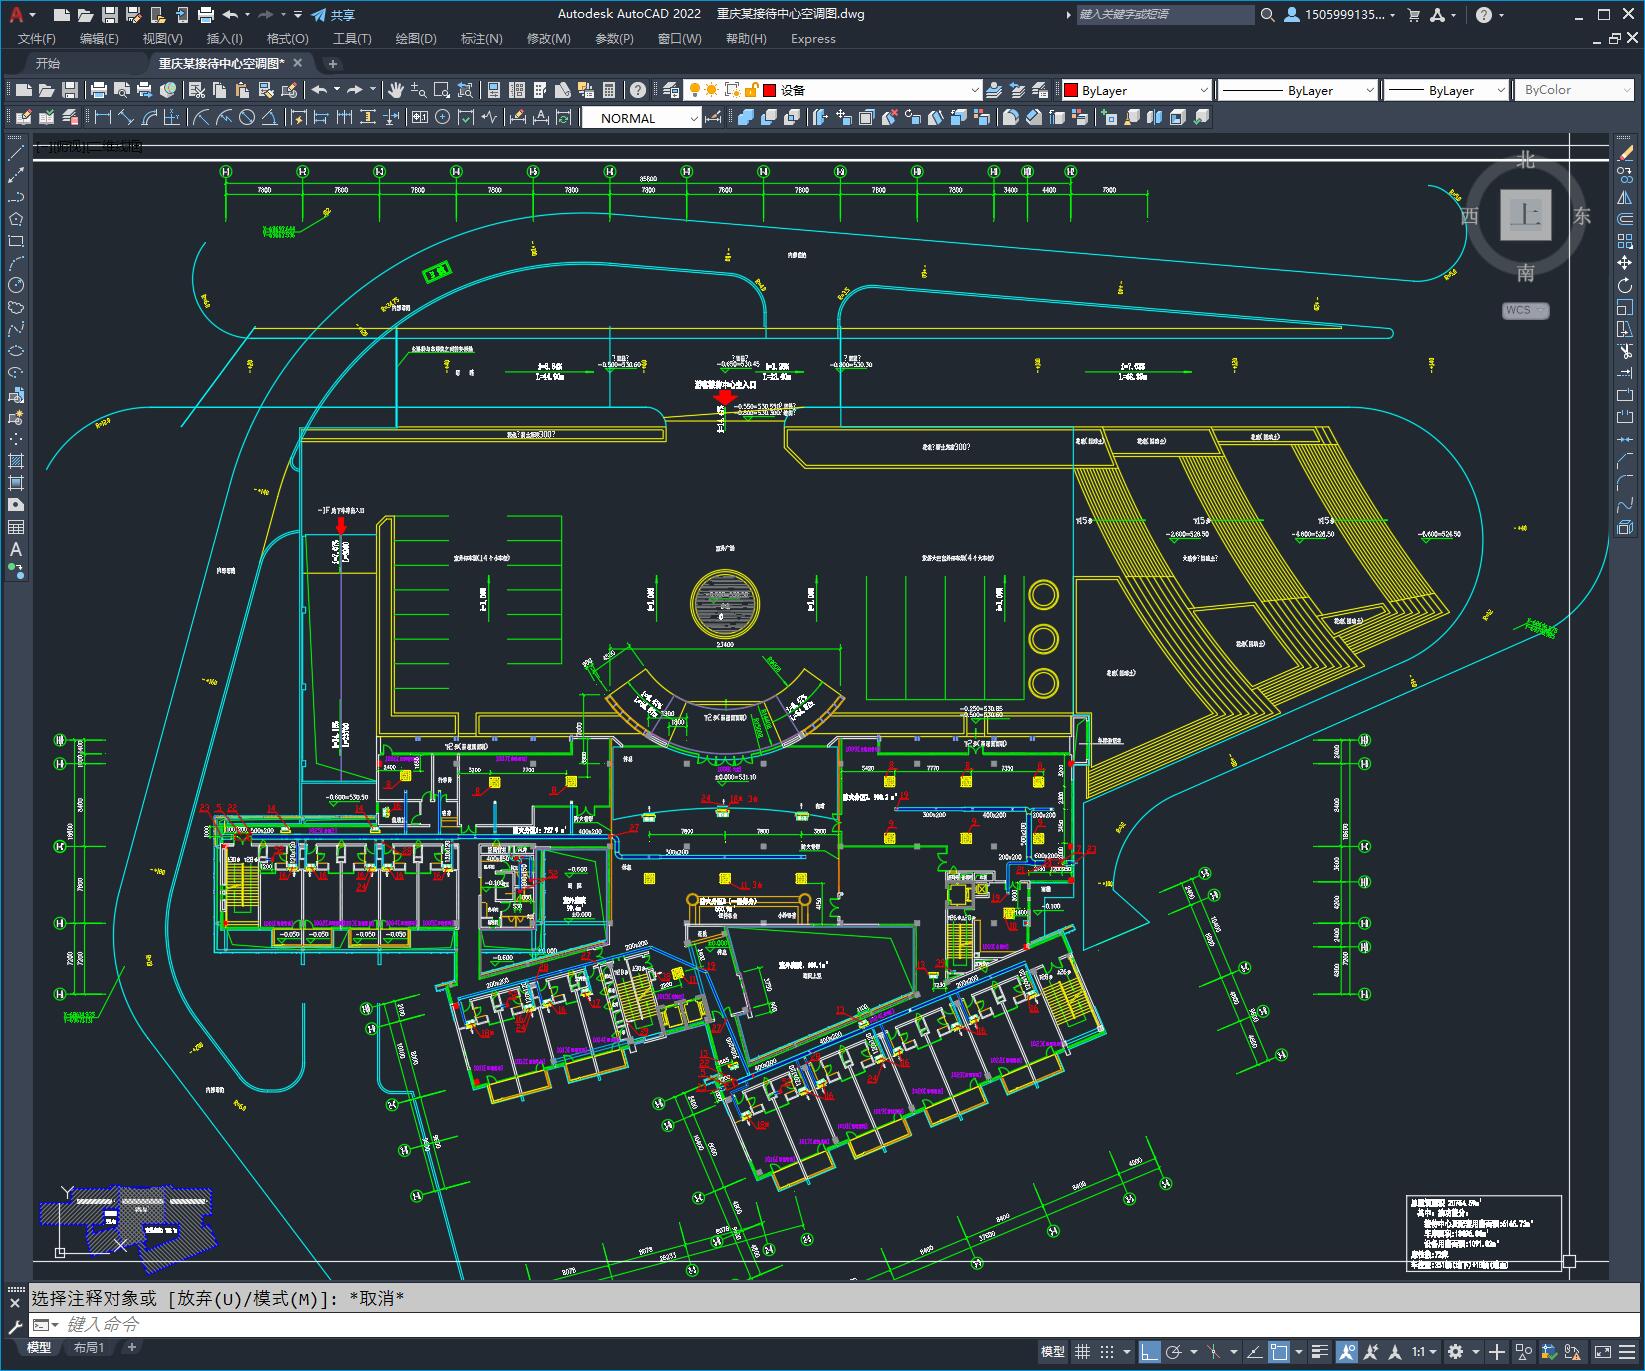The width and height of the screenshot is (1645, 1371).
Task: Open the Help question mark icon
Action: click(x=638, y=90)
